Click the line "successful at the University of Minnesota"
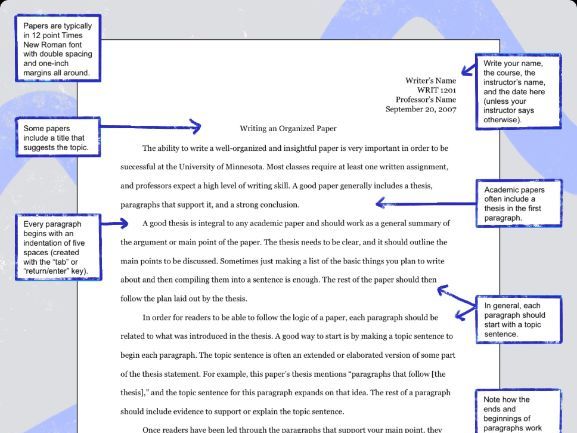The image size is (577, 433). coord(284,167)
